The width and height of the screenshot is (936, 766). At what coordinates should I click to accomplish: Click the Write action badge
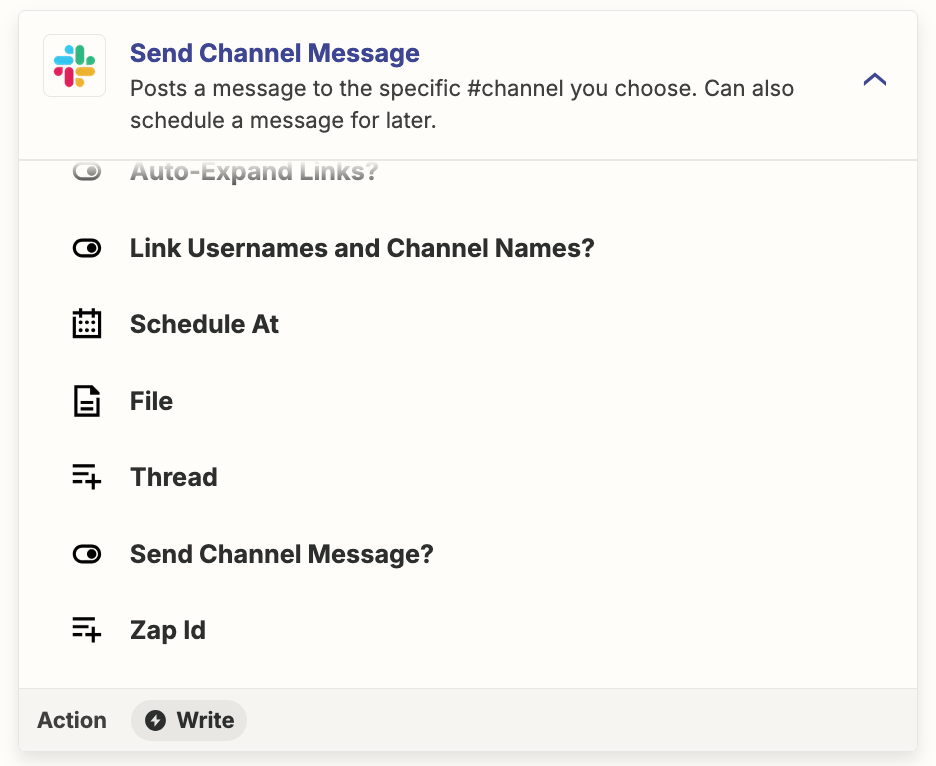189,721
